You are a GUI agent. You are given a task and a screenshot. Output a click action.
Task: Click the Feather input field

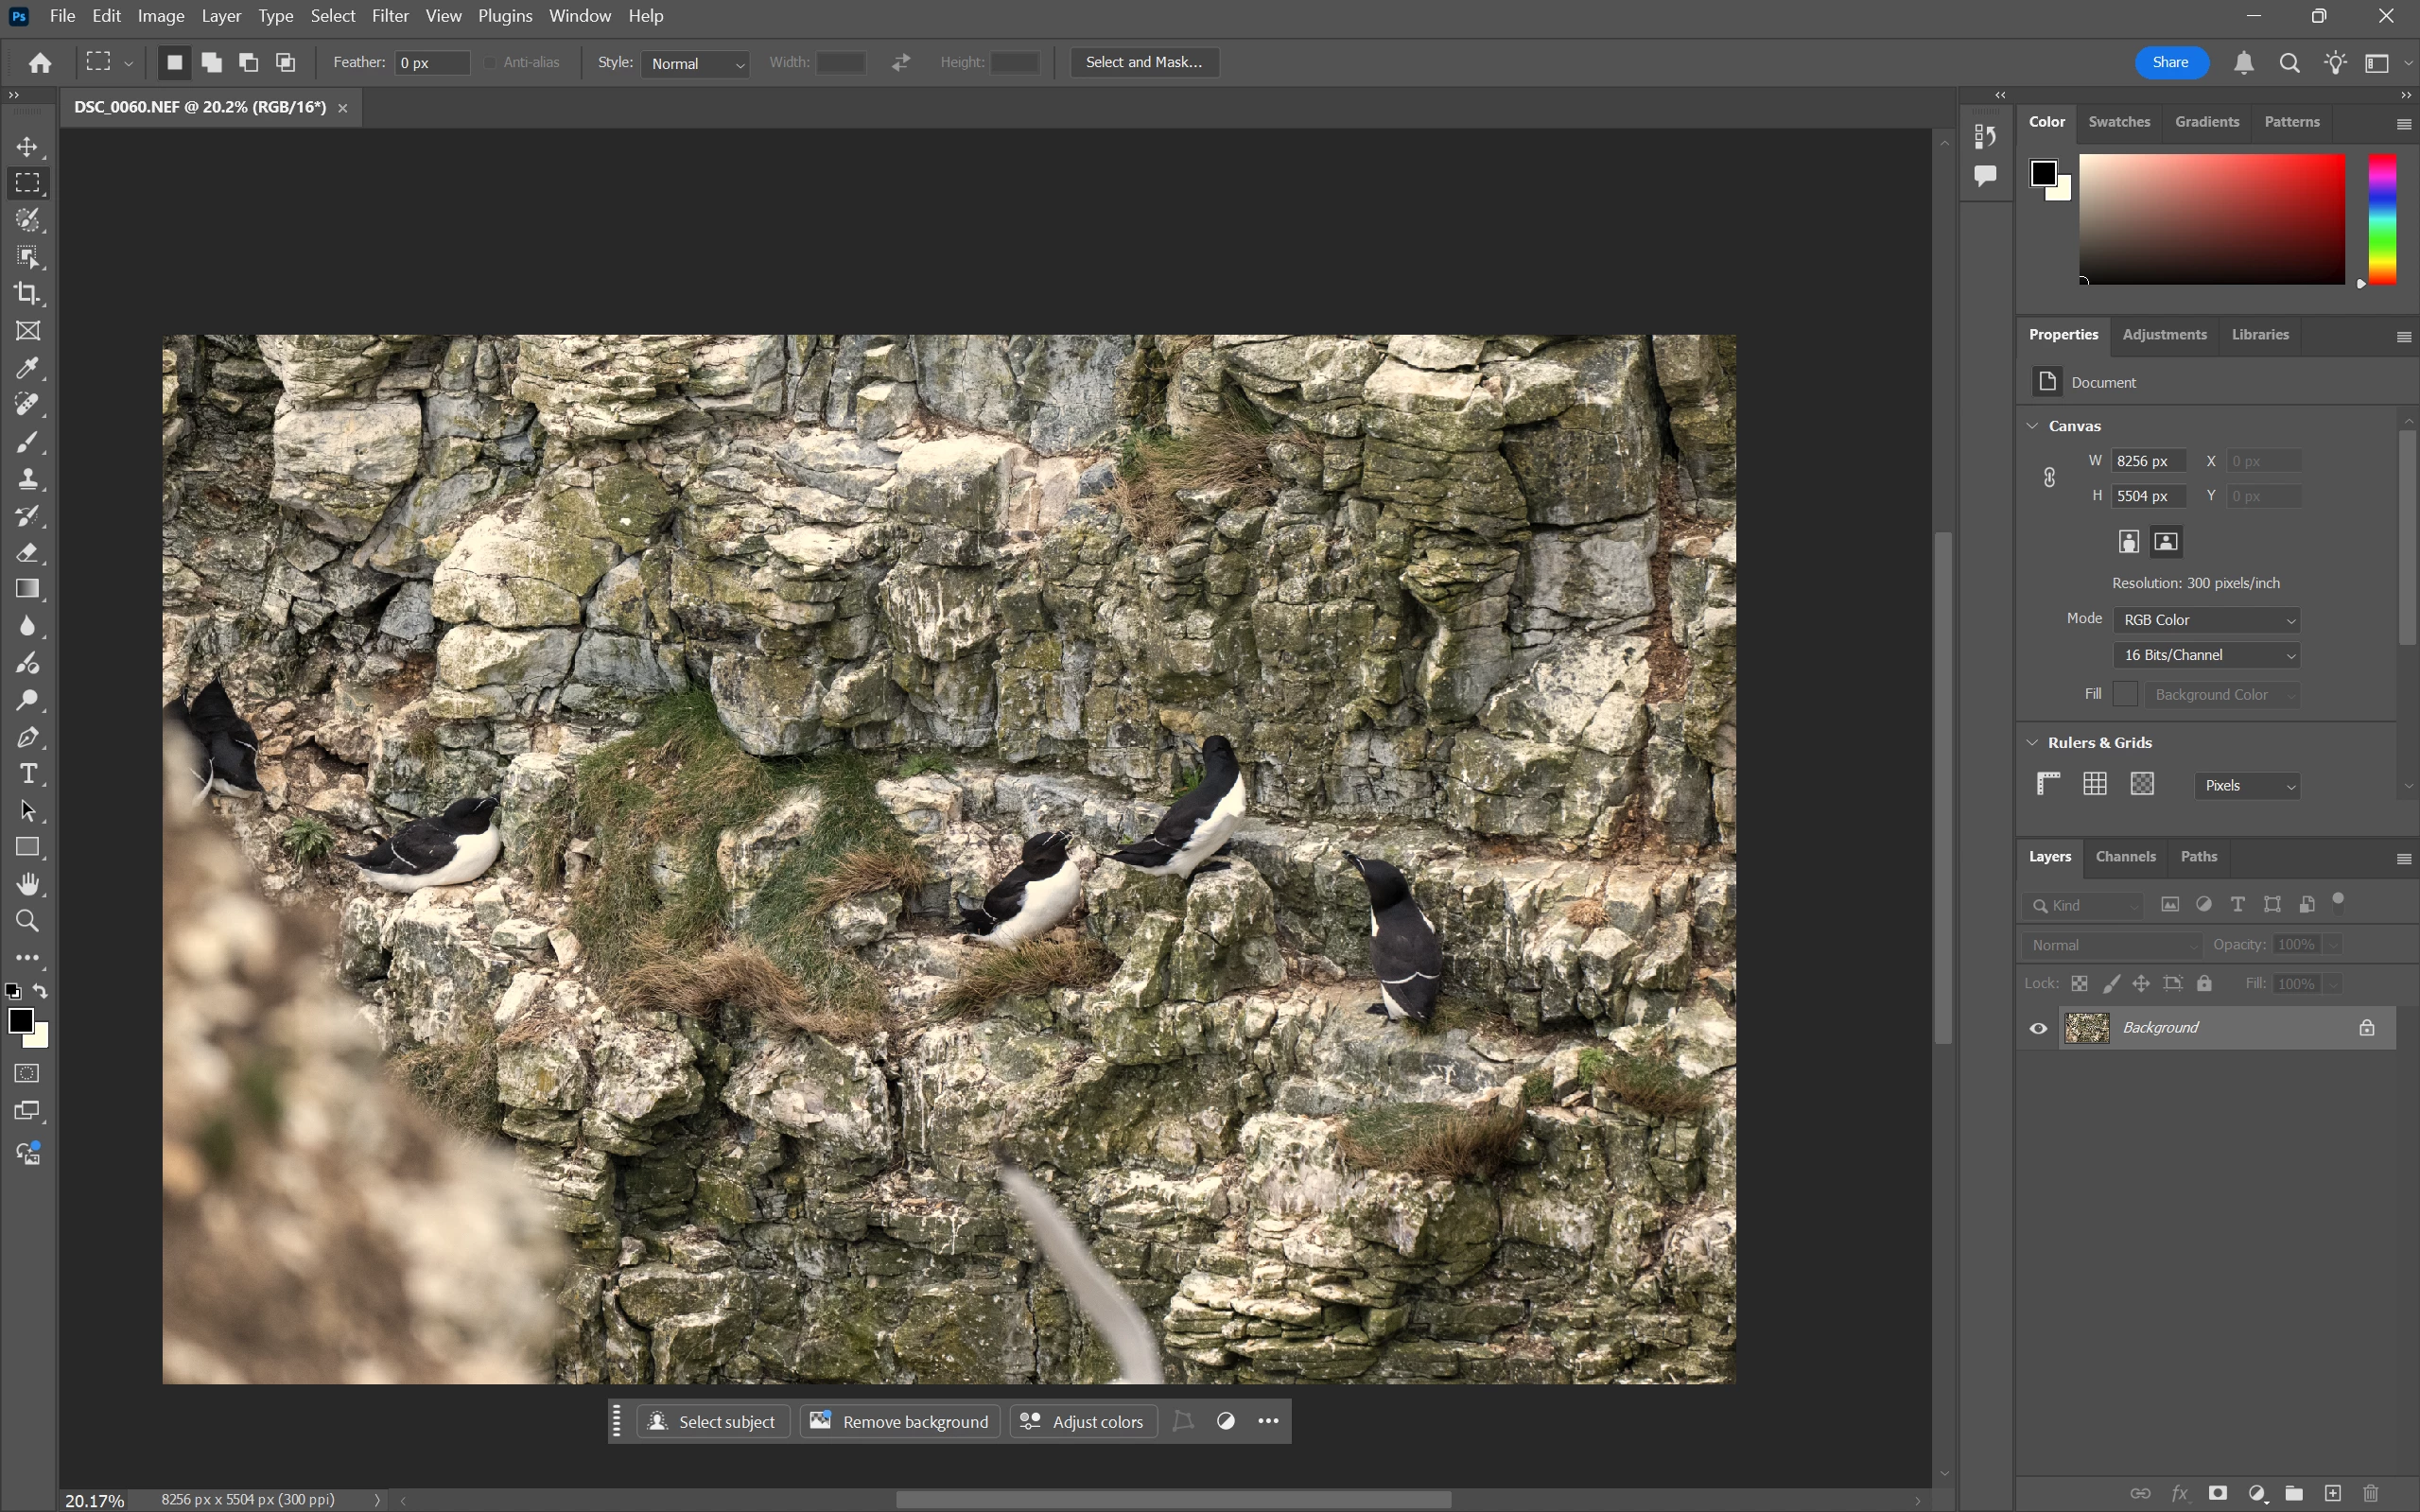[x=432, y=63]
